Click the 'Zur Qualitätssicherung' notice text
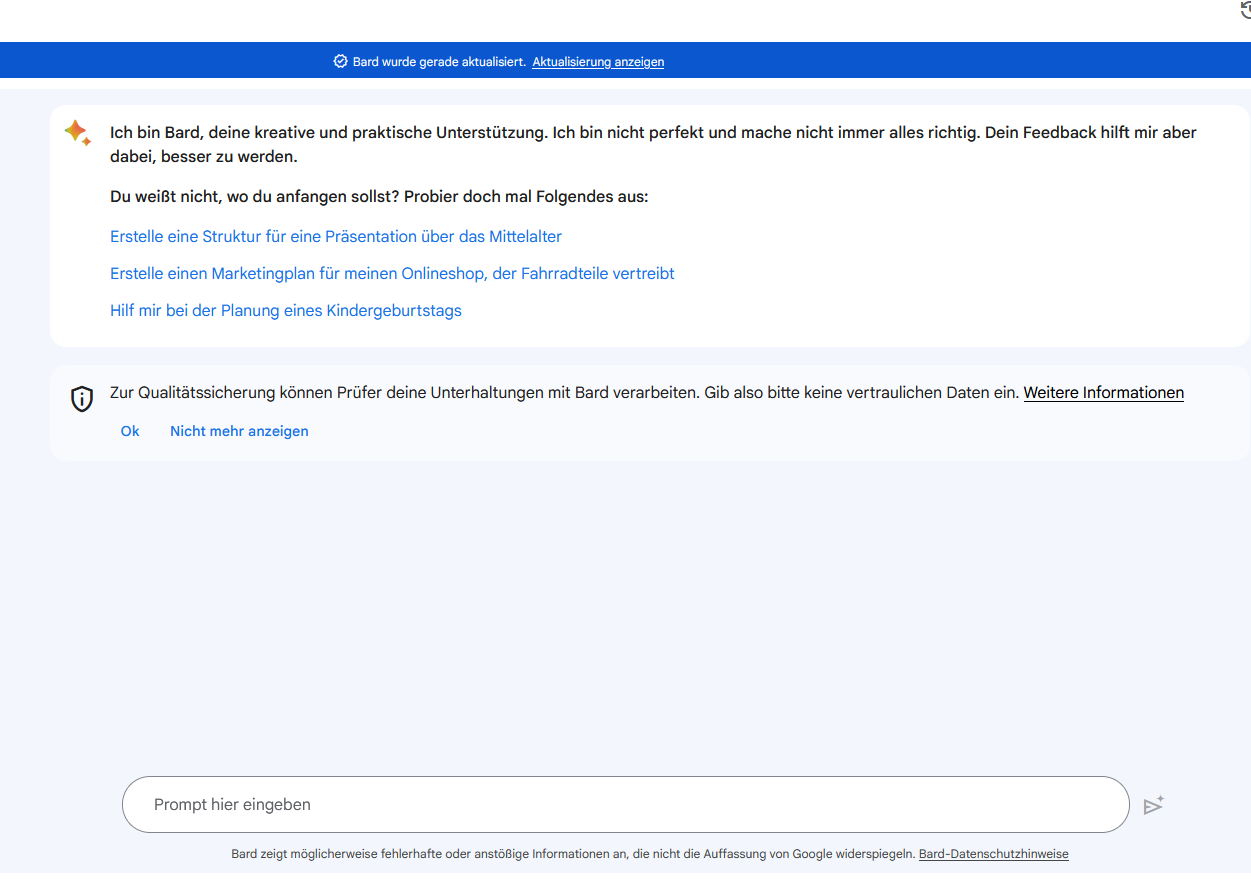1251x895 pixels. point(565,393)
